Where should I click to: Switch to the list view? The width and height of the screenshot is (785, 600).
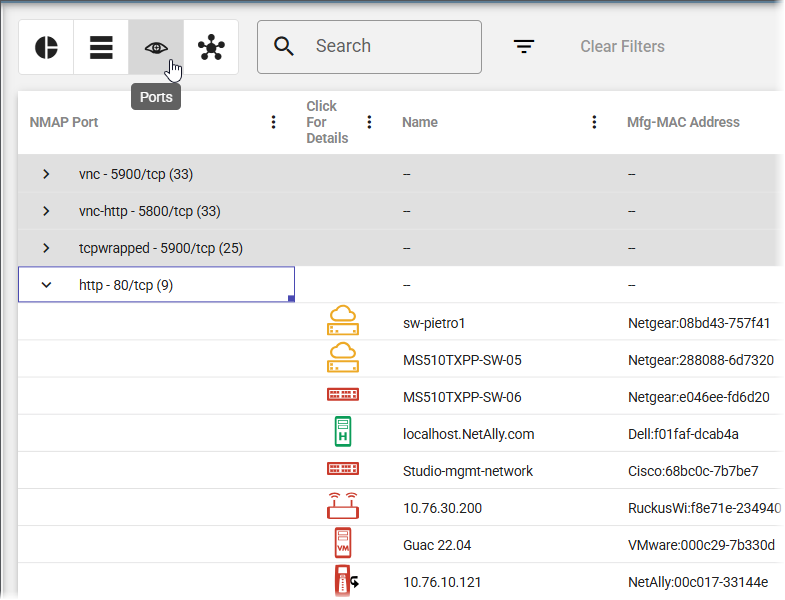point(101,48)
